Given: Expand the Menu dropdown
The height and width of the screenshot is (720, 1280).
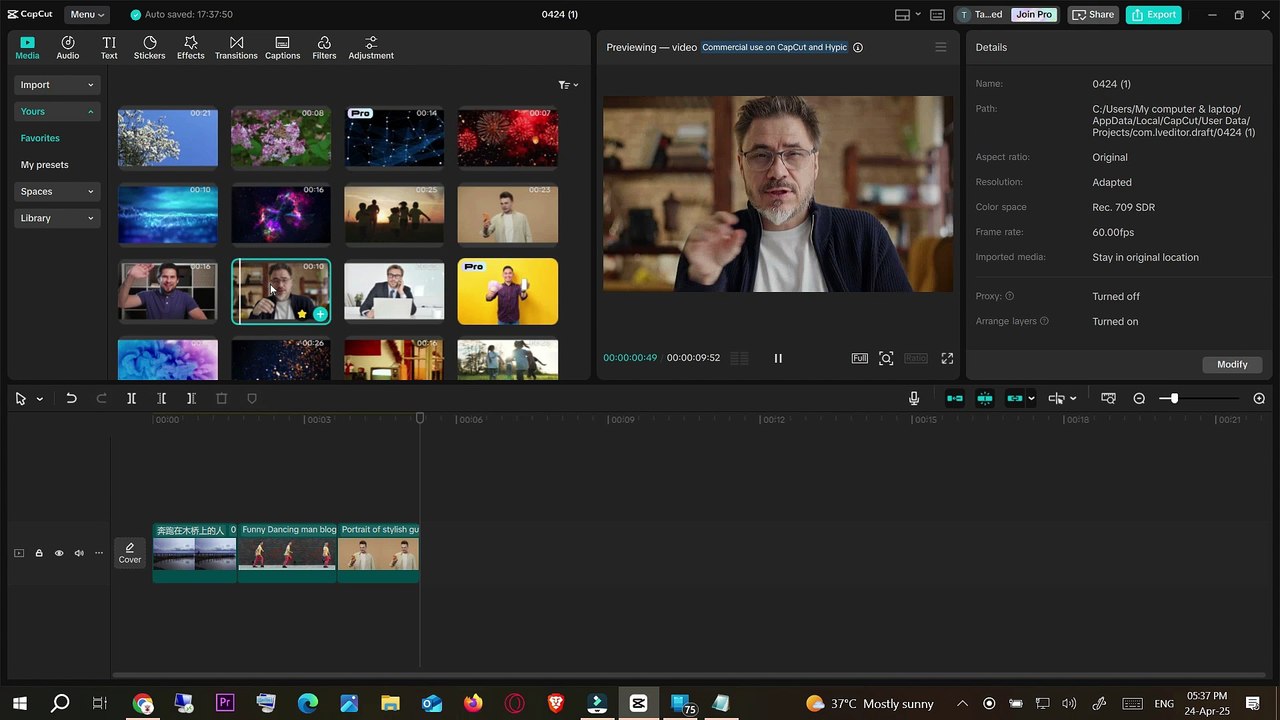Looking at the screenshot, I should tap(88, 15).
